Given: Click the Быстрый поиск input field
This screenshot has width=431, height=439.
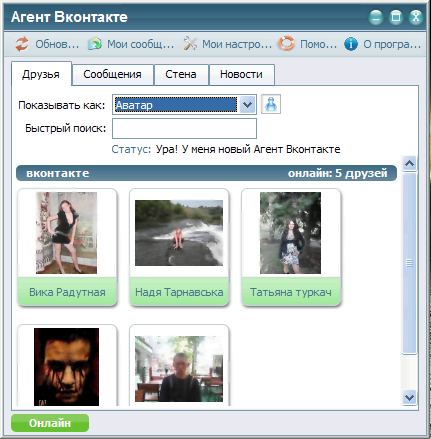Looking at the screenshot, I should pyautogui.click(x=184, y=128).
